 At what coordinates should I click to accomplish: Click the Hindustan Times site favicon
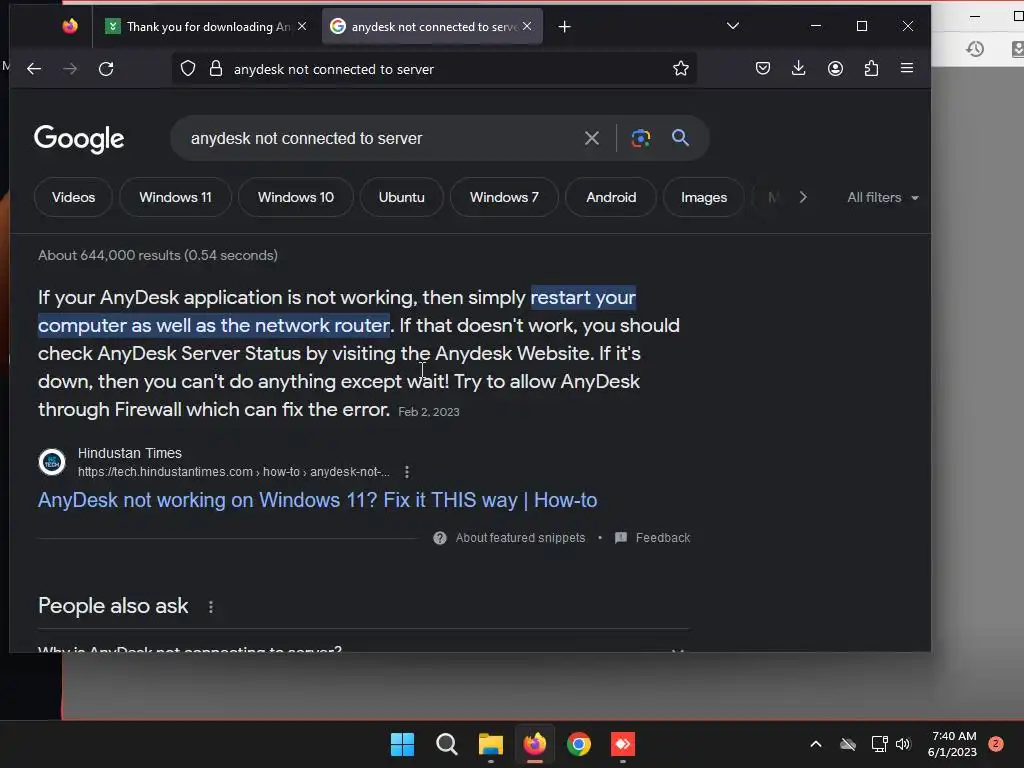pyautogui.click(x=52, y=462)
